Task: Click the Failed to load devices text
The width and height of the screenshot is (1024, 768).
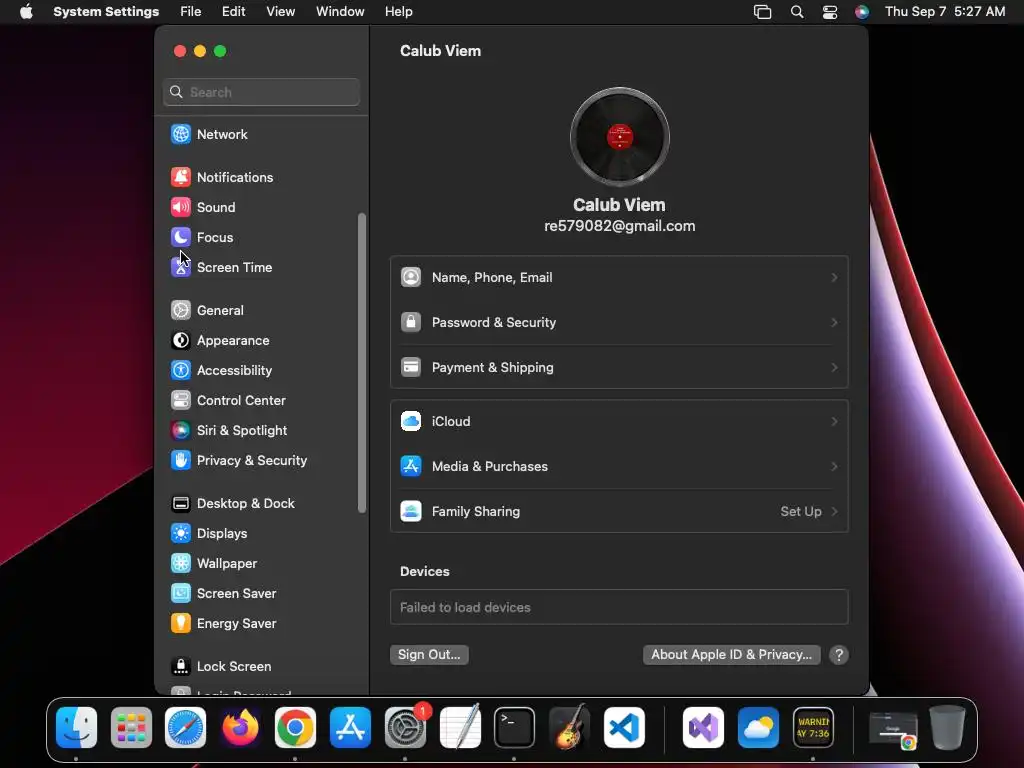Action: tap(465, 607)
